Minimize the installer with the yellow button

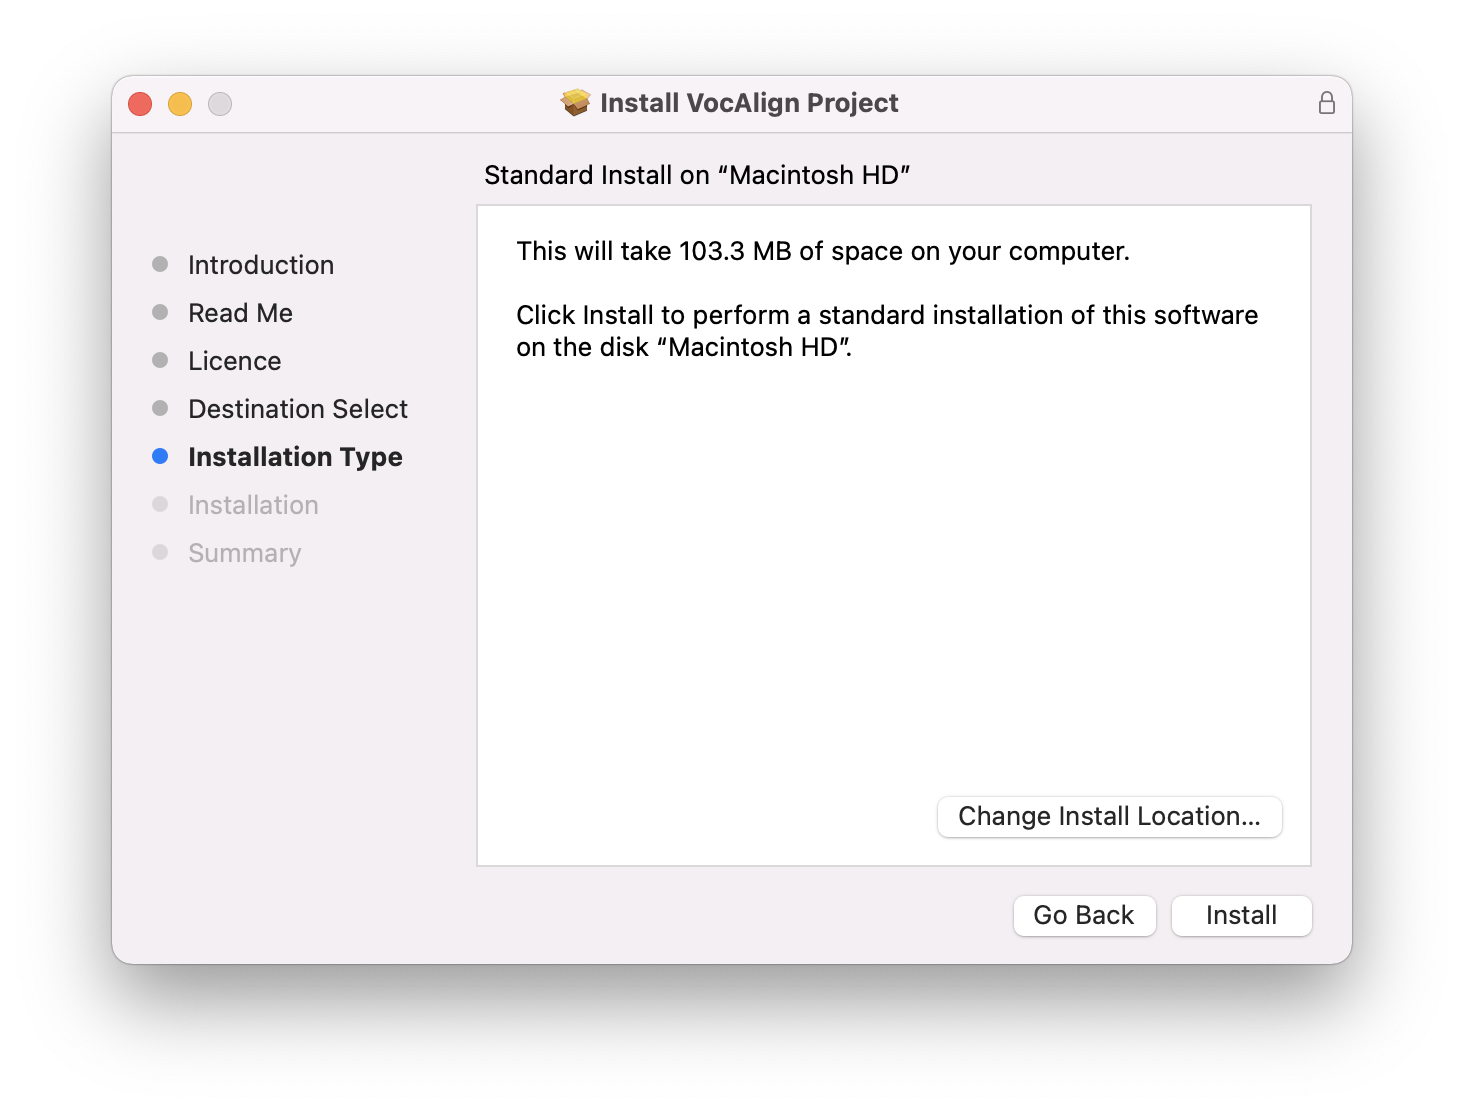[x=180, y=104]
